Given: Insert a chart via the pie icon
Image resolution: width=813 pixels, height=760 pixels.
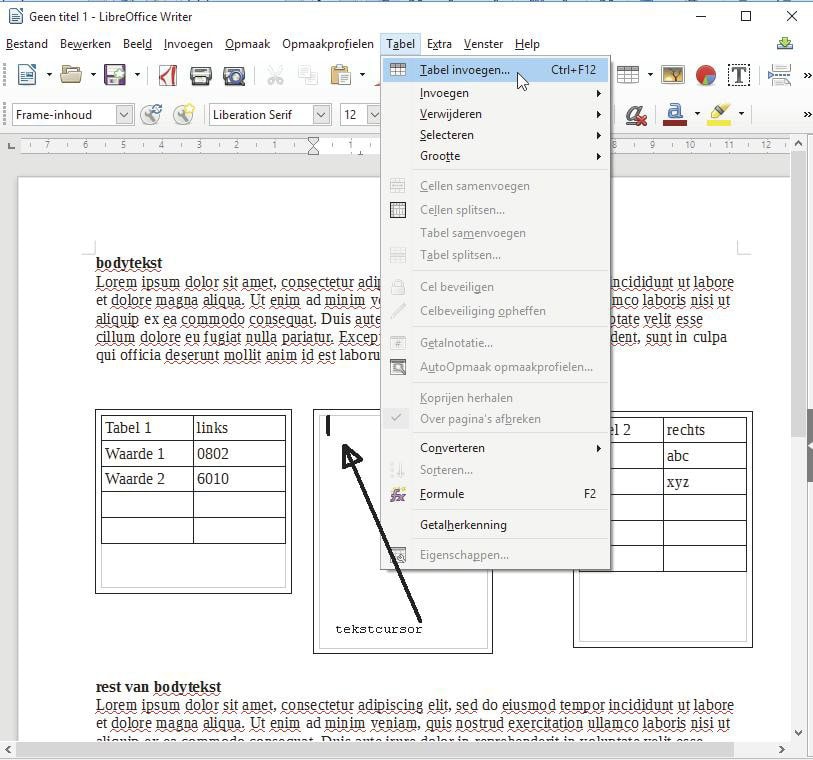Looking at the screenshot, I should 705,75.
